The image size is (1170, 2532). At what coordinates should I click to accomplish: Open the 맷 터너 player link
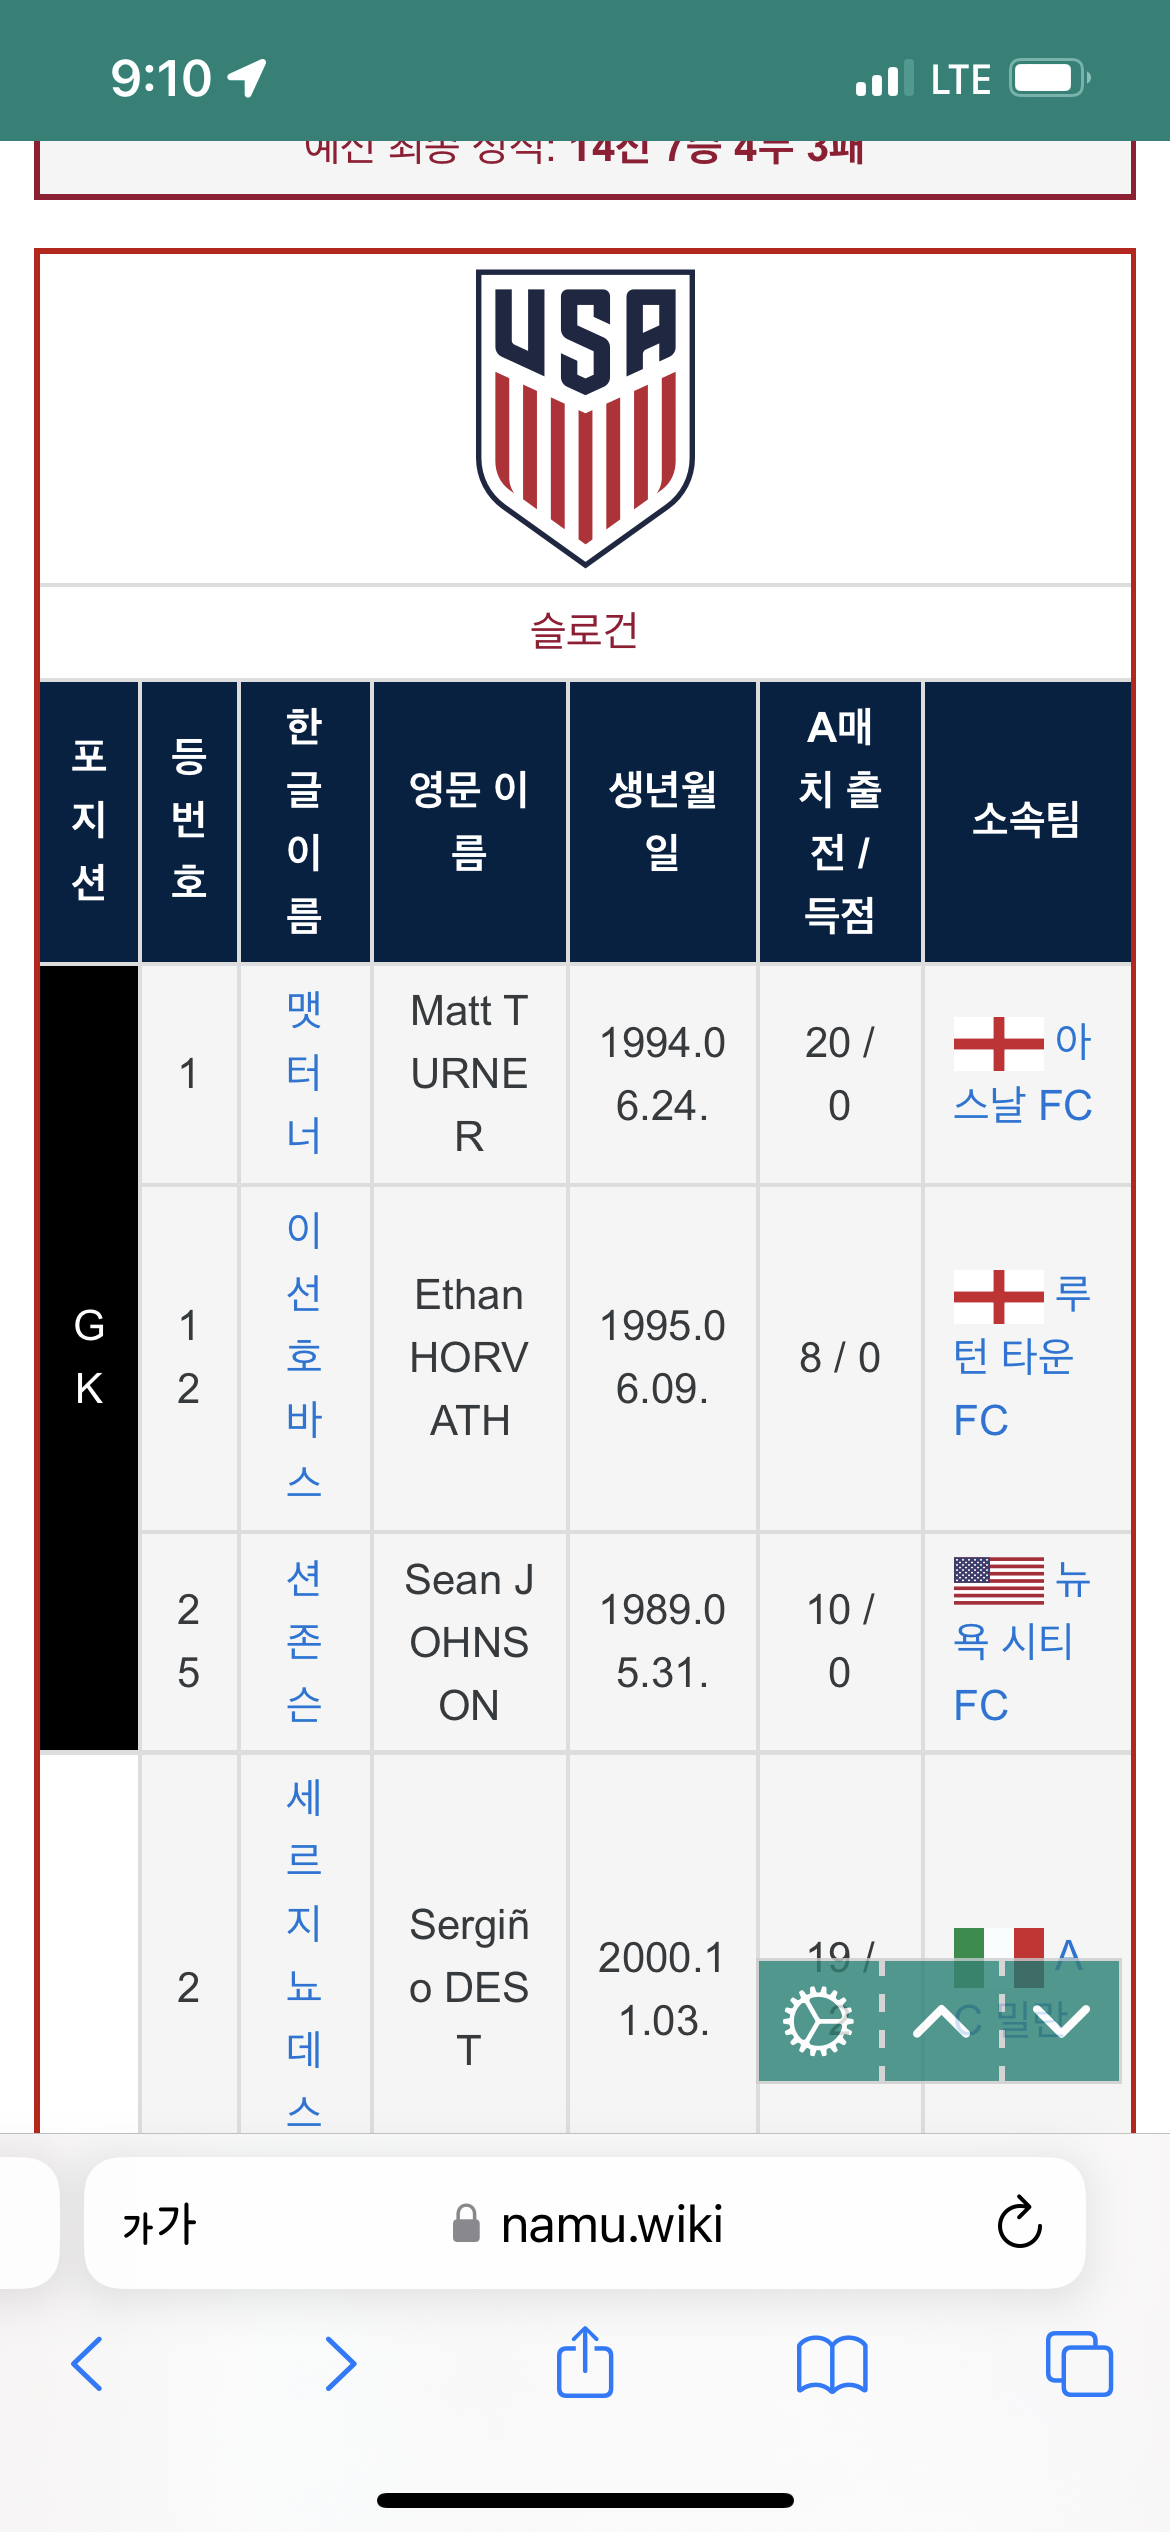304,1073
